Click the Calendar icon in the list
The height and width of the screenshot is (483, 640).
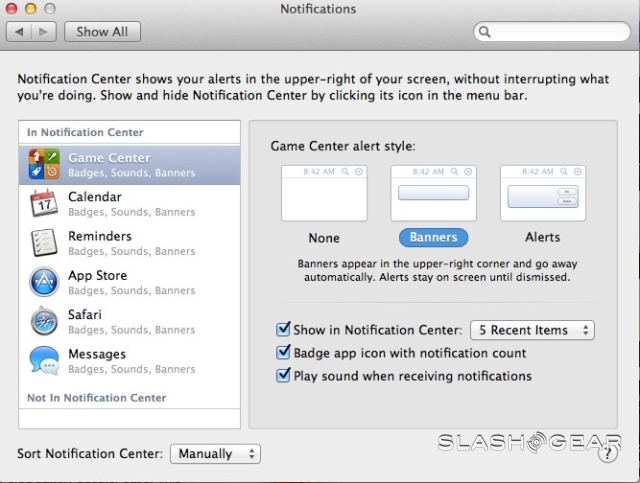tap(43, 204)
